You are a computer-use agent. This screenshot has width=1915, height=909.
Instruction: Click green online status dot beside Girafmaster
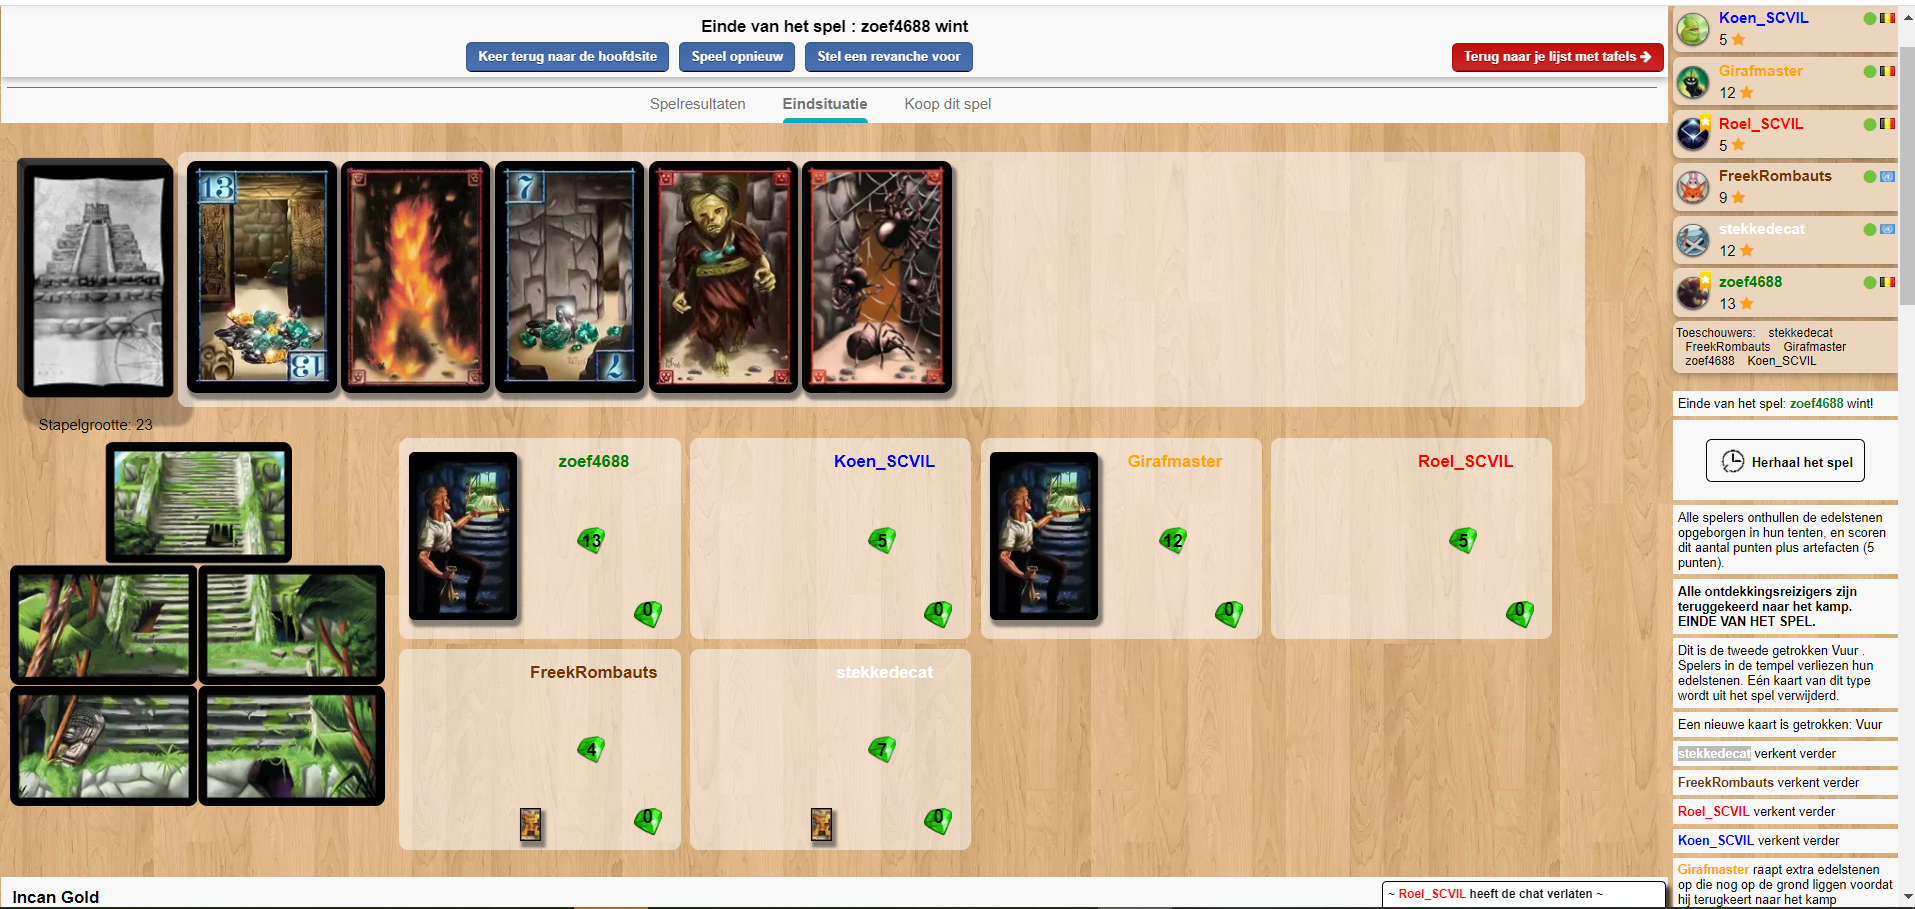(x=1870, y=71)
